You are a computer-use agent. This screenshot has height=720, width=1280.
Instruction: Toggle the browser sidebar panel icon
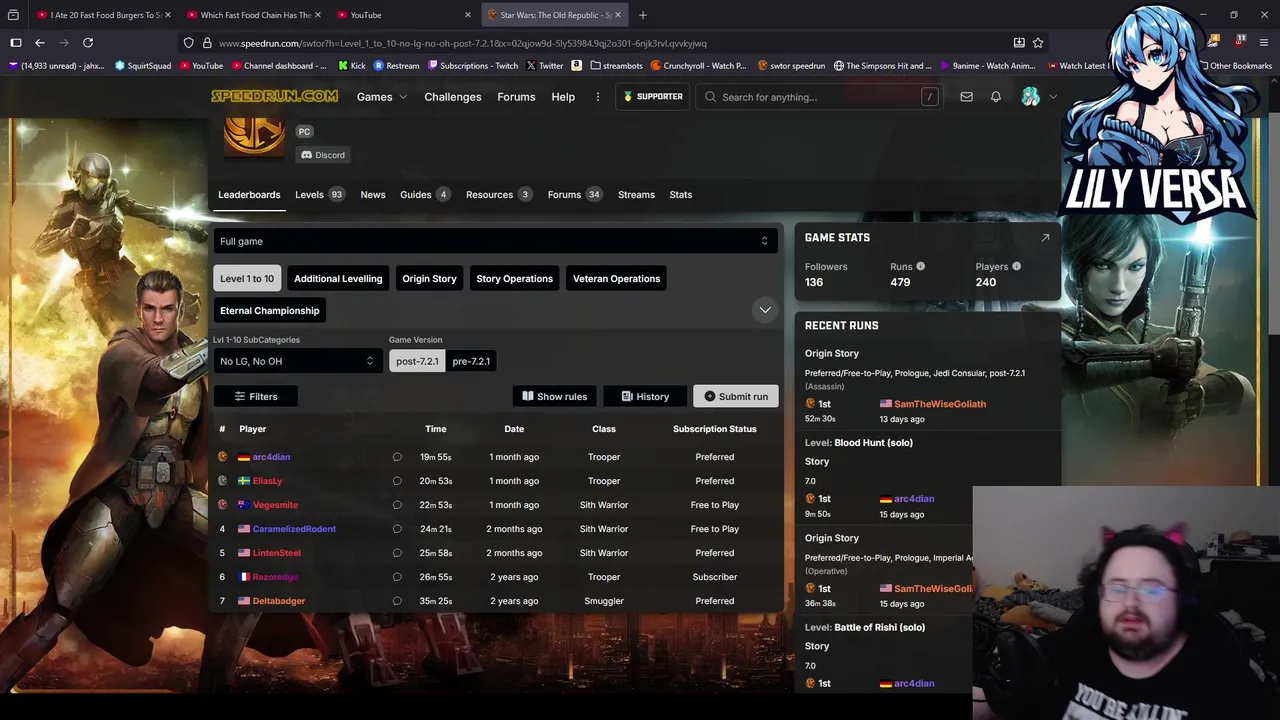(16, 43)
